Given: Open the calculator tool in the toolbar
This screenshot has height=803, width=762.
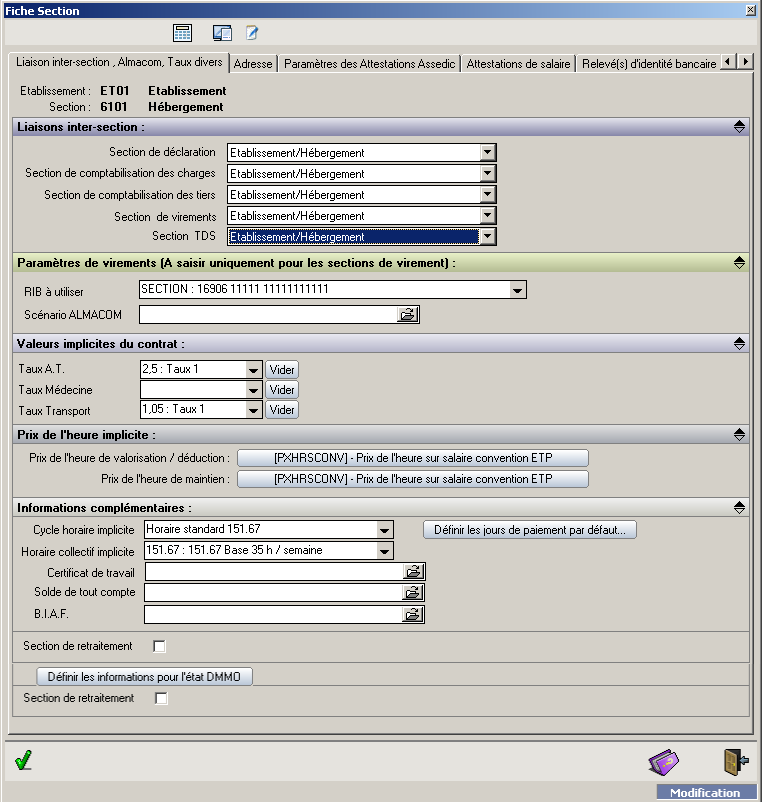Looking at the screenshot, I should pyautogui.click(x=182, y=33).
